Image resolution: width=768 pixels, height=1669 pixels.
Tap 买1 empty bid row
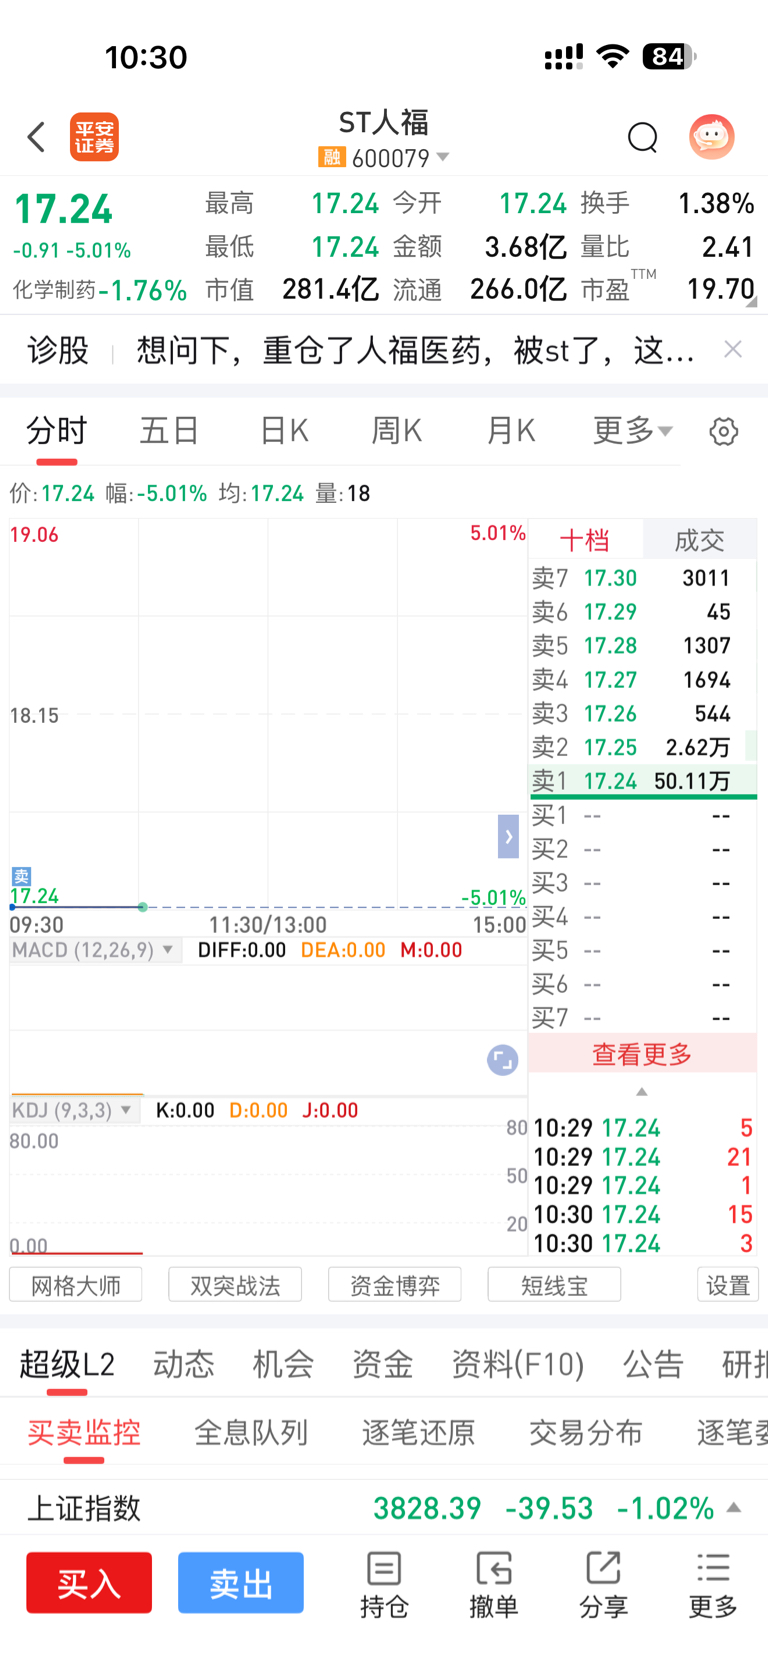(643, 816)
